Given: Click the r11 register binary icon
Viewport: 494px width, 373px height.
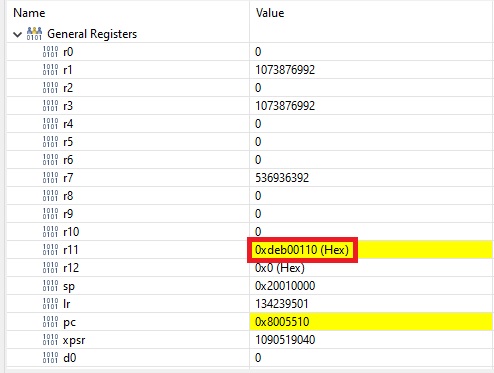Looking at the screenshot, I should [50, 250].
